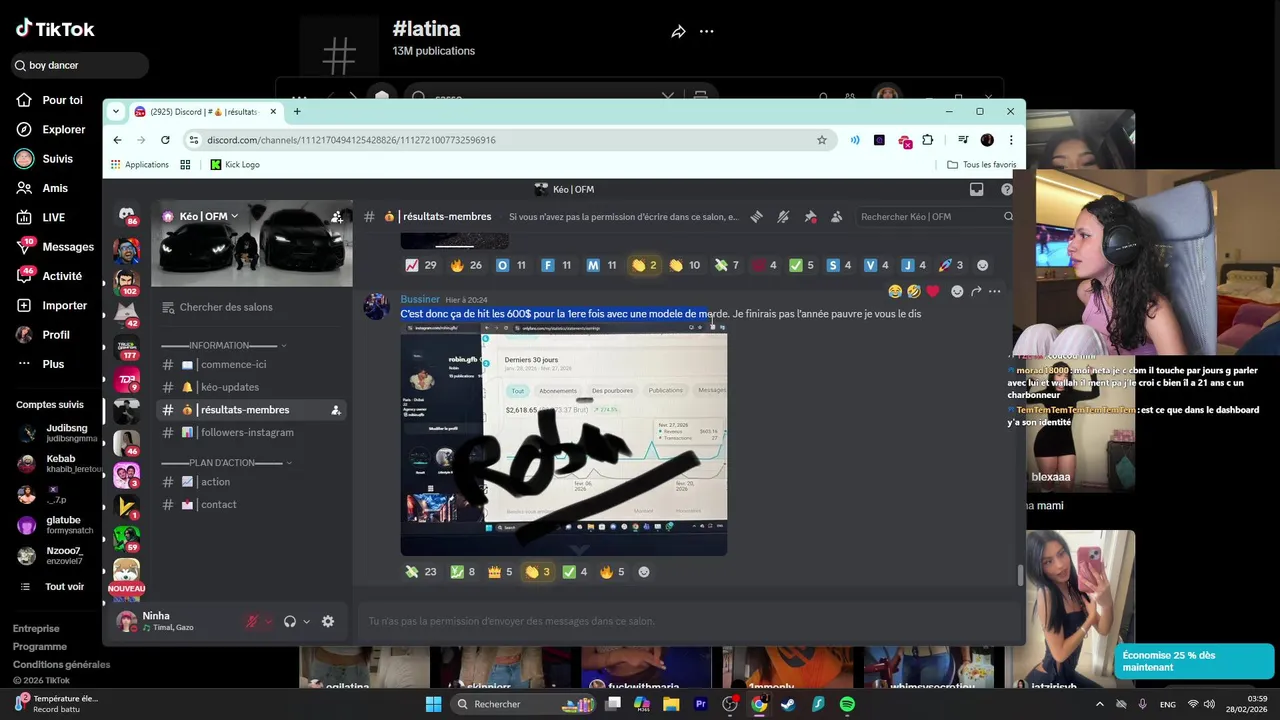Open pinned messages in Discord header
This screenshot has height=720, width=1280.
click(x=810, y=216)
